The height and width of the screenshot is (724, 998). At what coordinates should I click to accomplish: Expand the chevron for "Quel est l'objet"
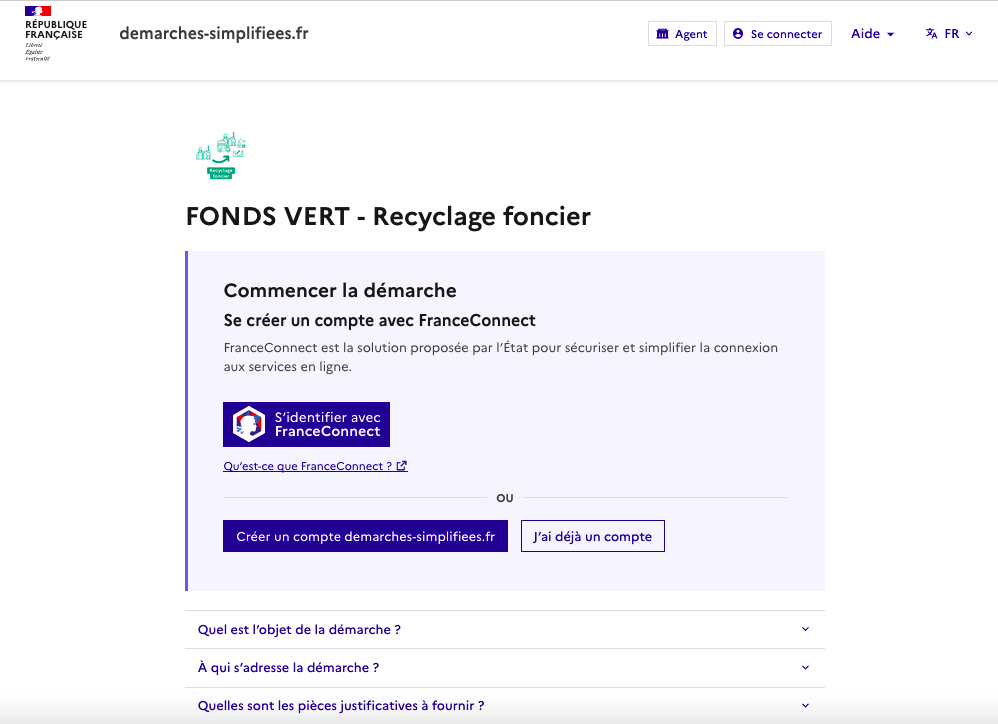tap(805, 630)
